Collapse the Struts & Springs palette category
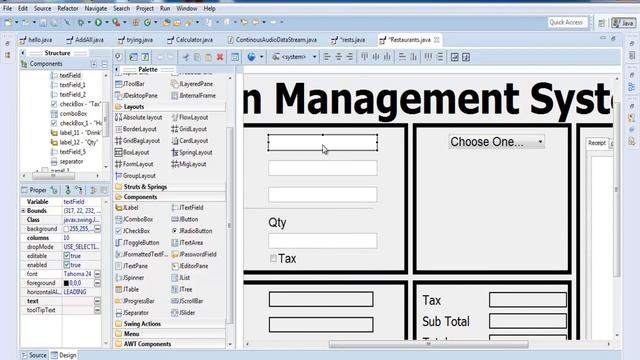Image resolution: width=640 pixels, height=360 pixels. click(x=170, y=187)
